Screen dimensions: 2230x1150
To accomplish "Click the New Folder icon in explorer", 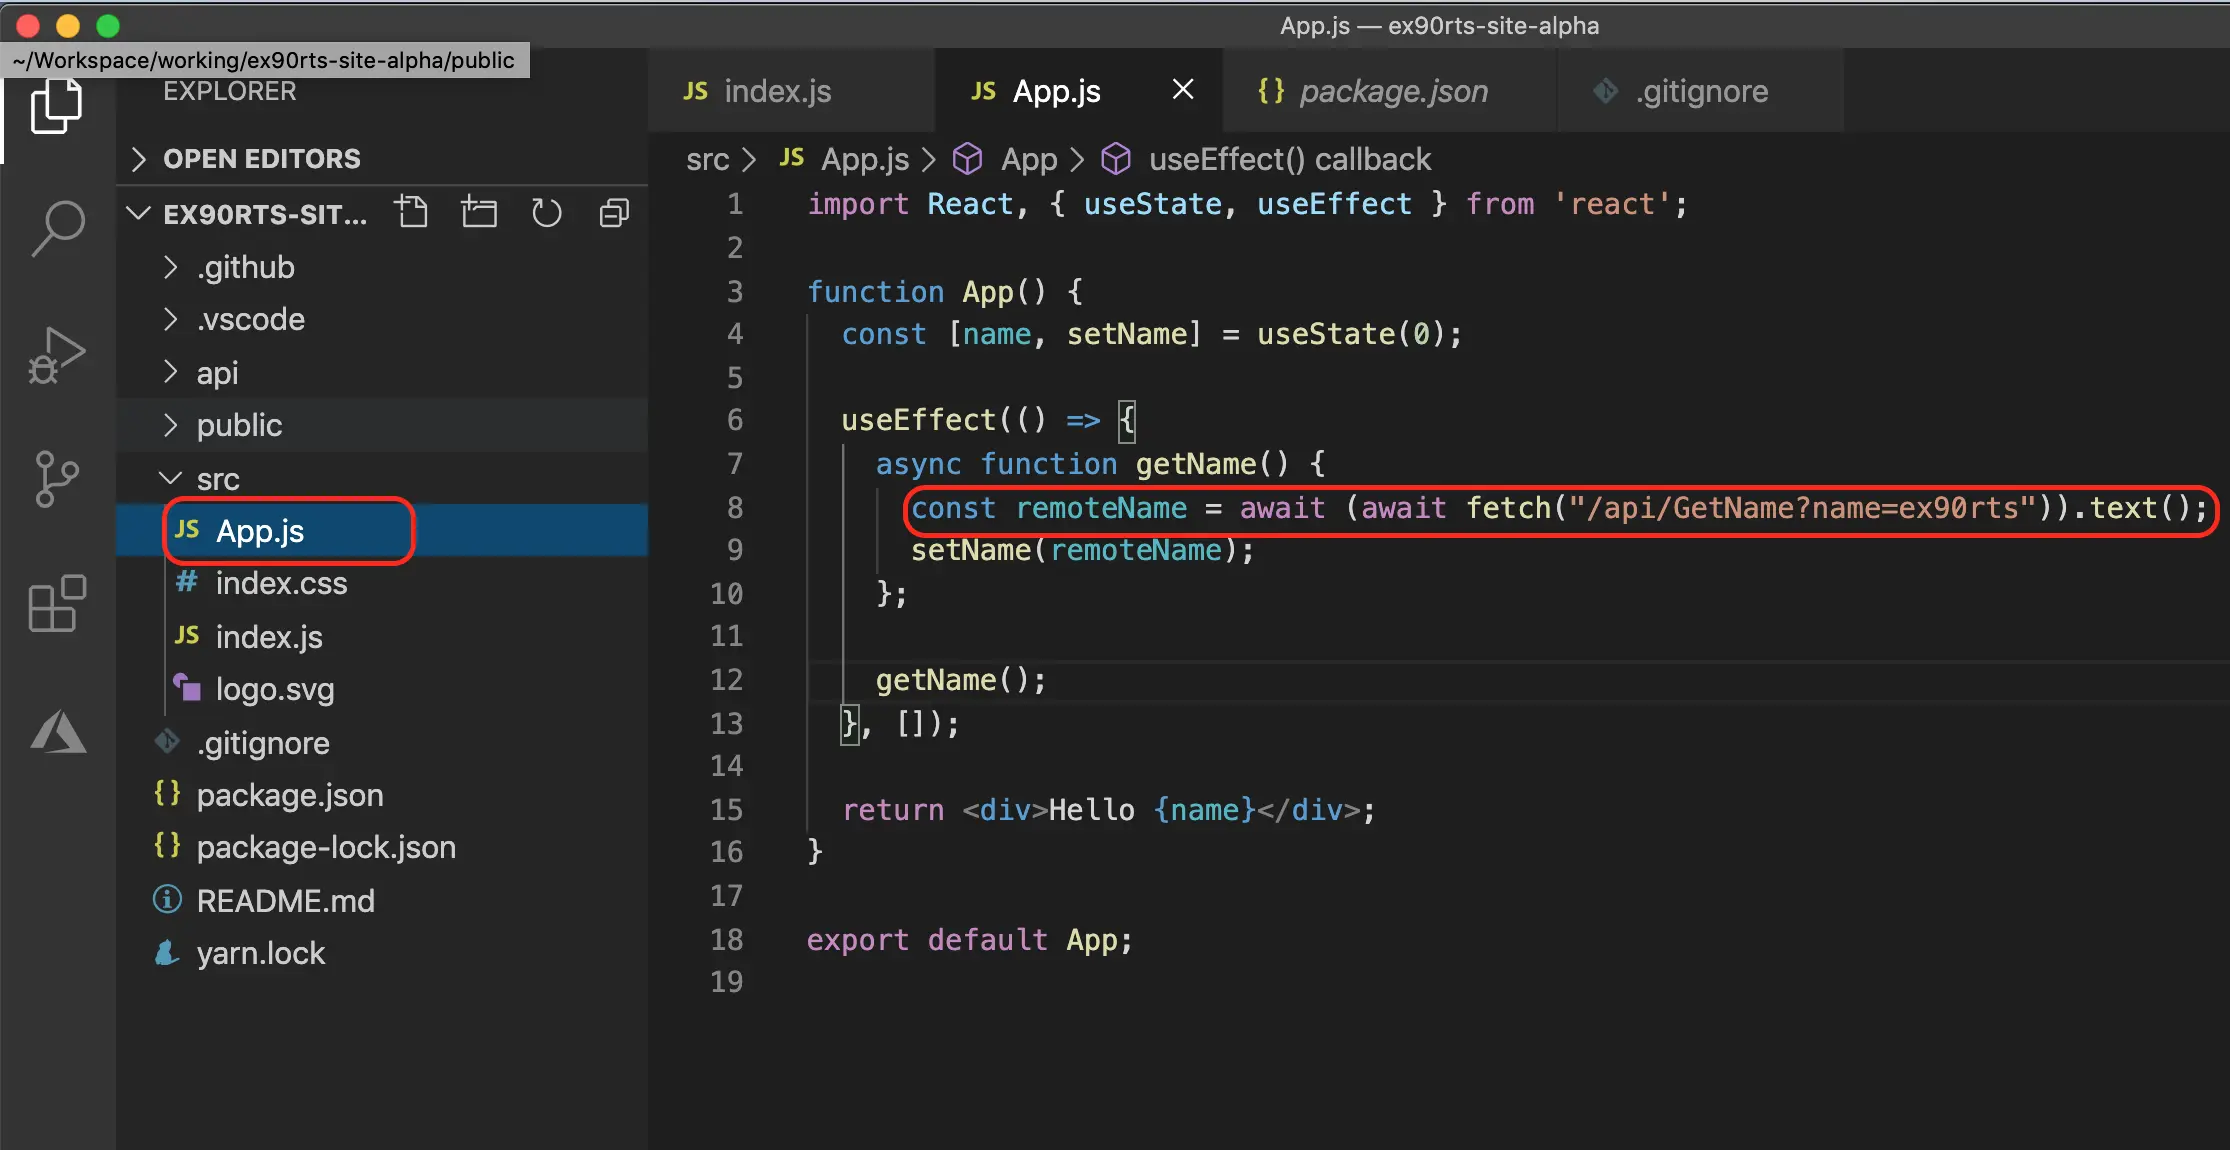I will (x=479, y=213).
